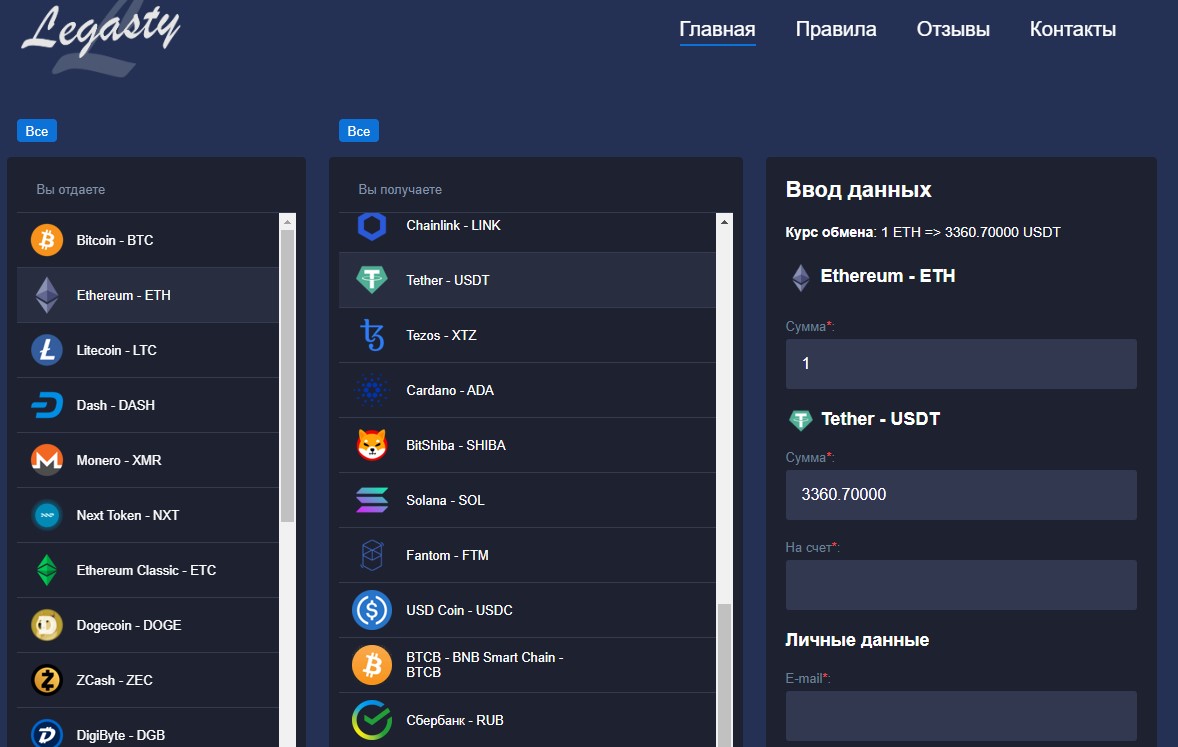Choose Monero - XMR in give list

(x=148, y=460)
